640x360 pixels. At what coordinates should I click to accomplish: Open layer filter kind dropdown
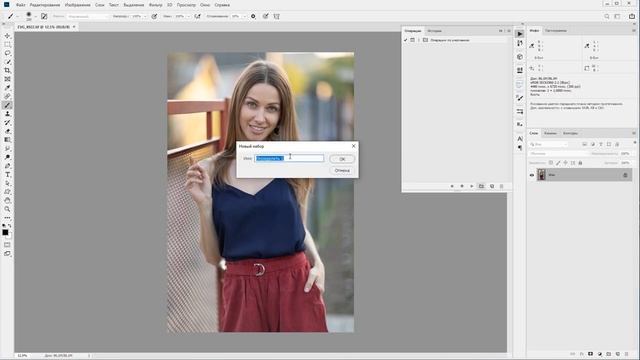click(548, 144)
